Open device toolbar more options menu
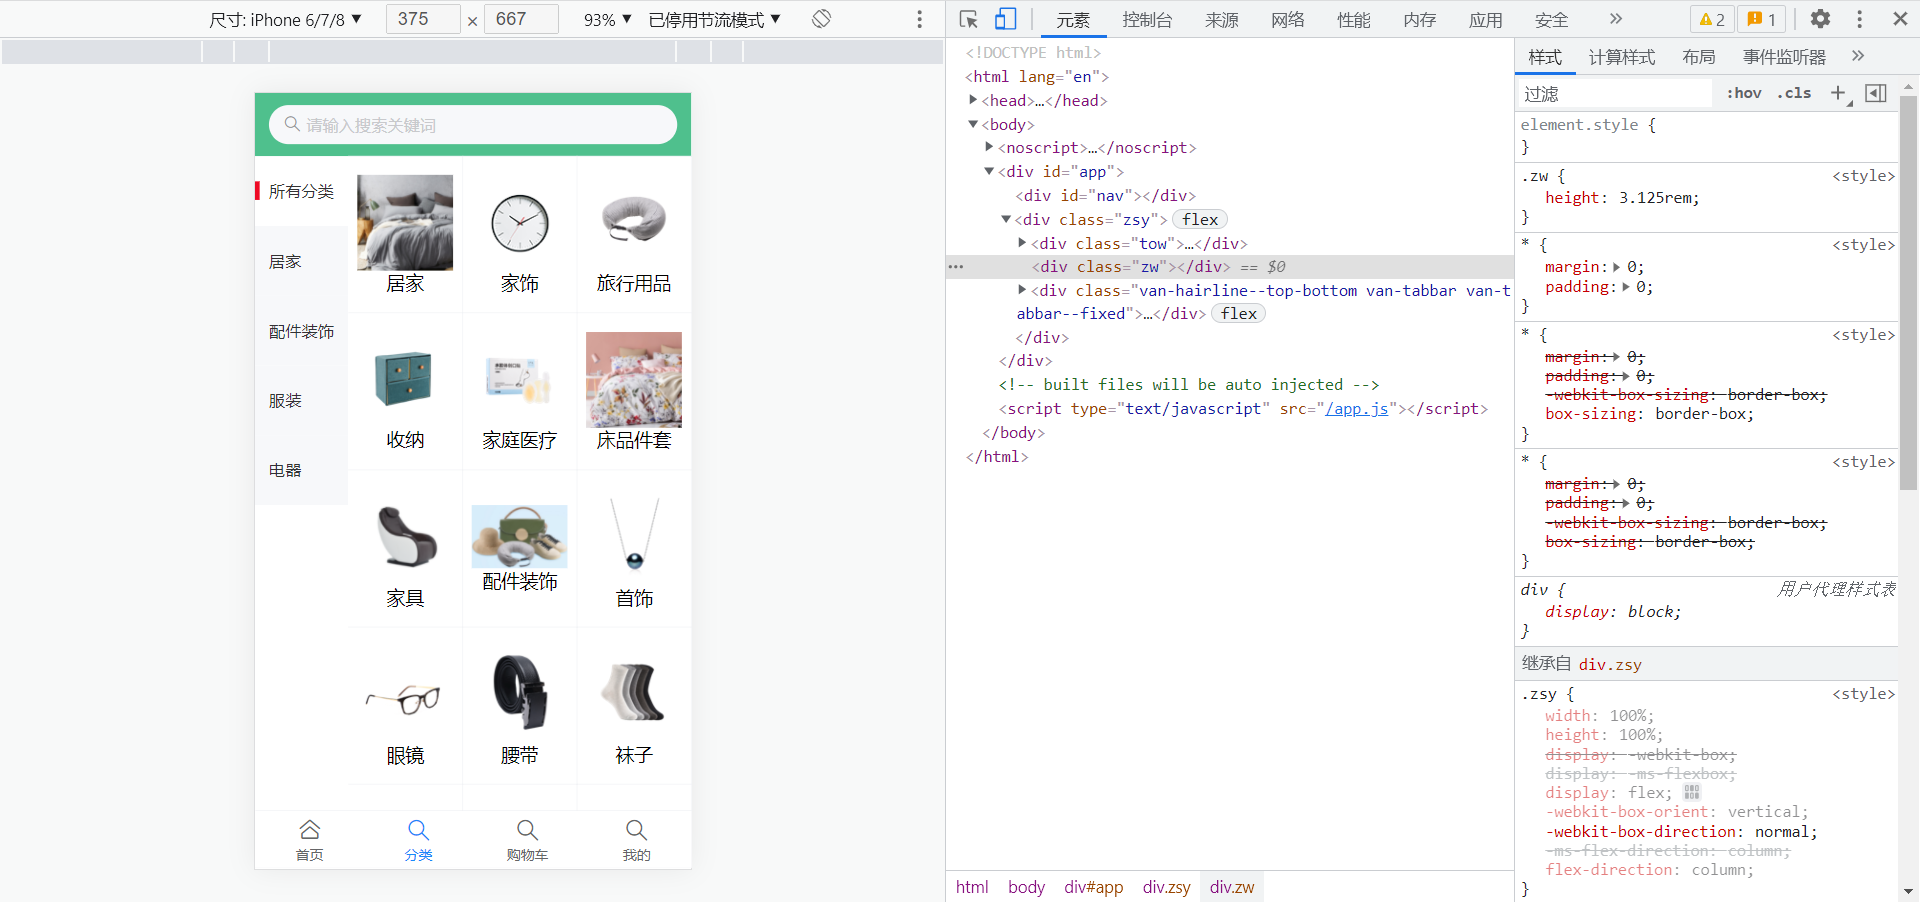This screenshot has height=902, width=1920. pyautogui.click(x=920, y=19)
